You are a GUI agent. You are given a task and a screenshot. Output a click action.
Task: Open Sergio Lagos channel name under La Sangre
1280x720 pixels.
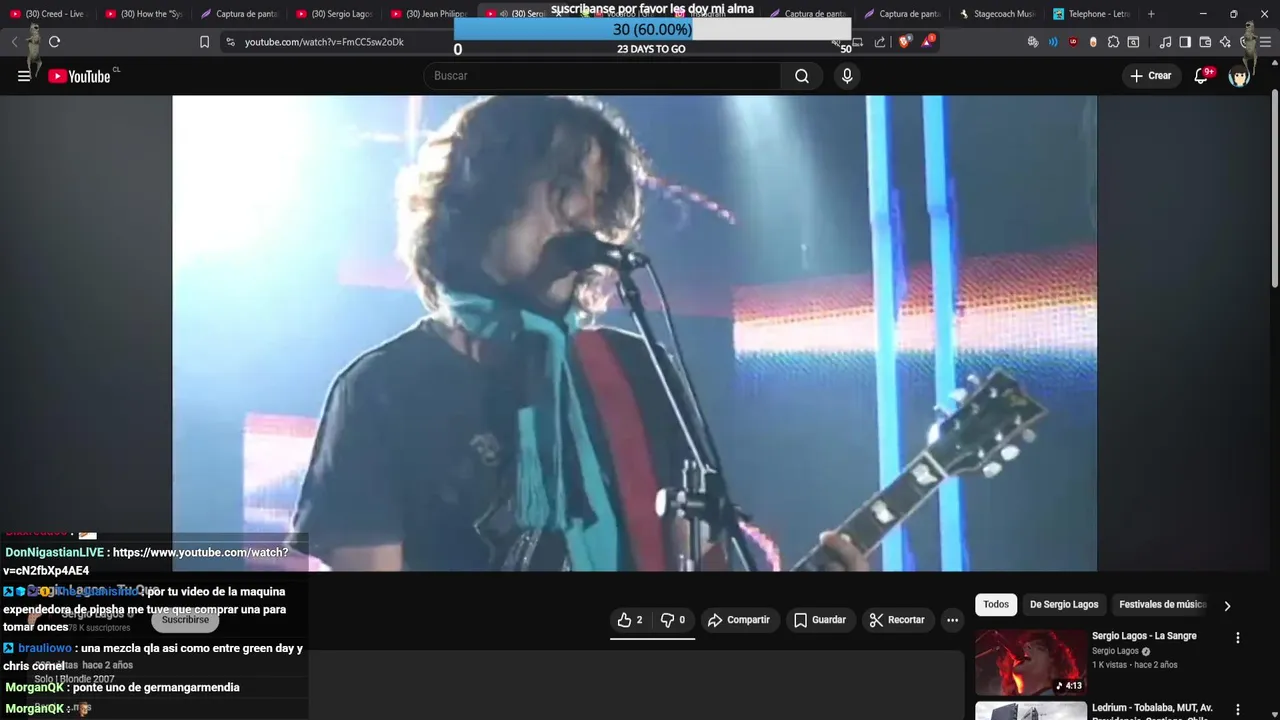pyautogui.click(x=1115, y=651)
